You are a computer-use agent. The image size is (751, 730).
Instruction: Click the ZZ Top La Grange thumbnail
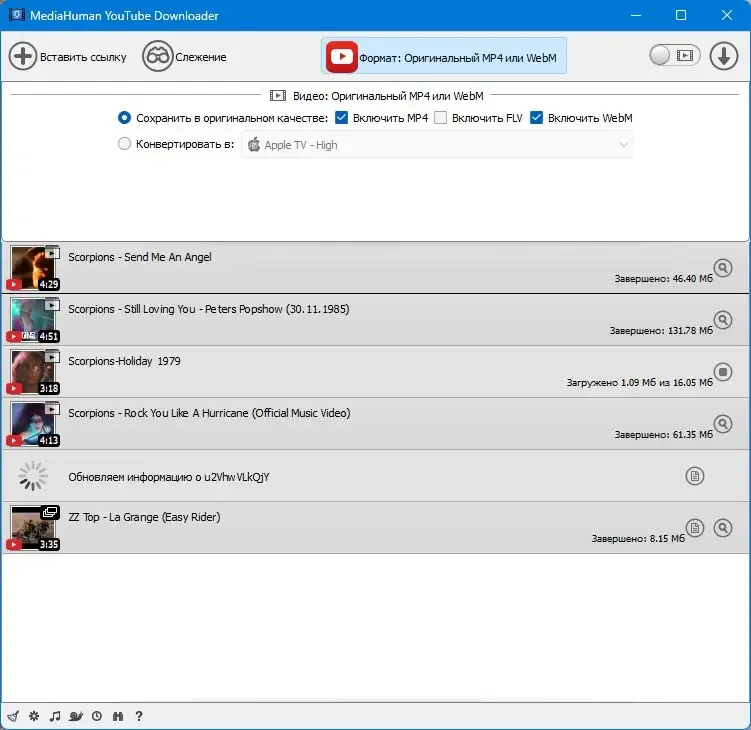tap(33, 527)
